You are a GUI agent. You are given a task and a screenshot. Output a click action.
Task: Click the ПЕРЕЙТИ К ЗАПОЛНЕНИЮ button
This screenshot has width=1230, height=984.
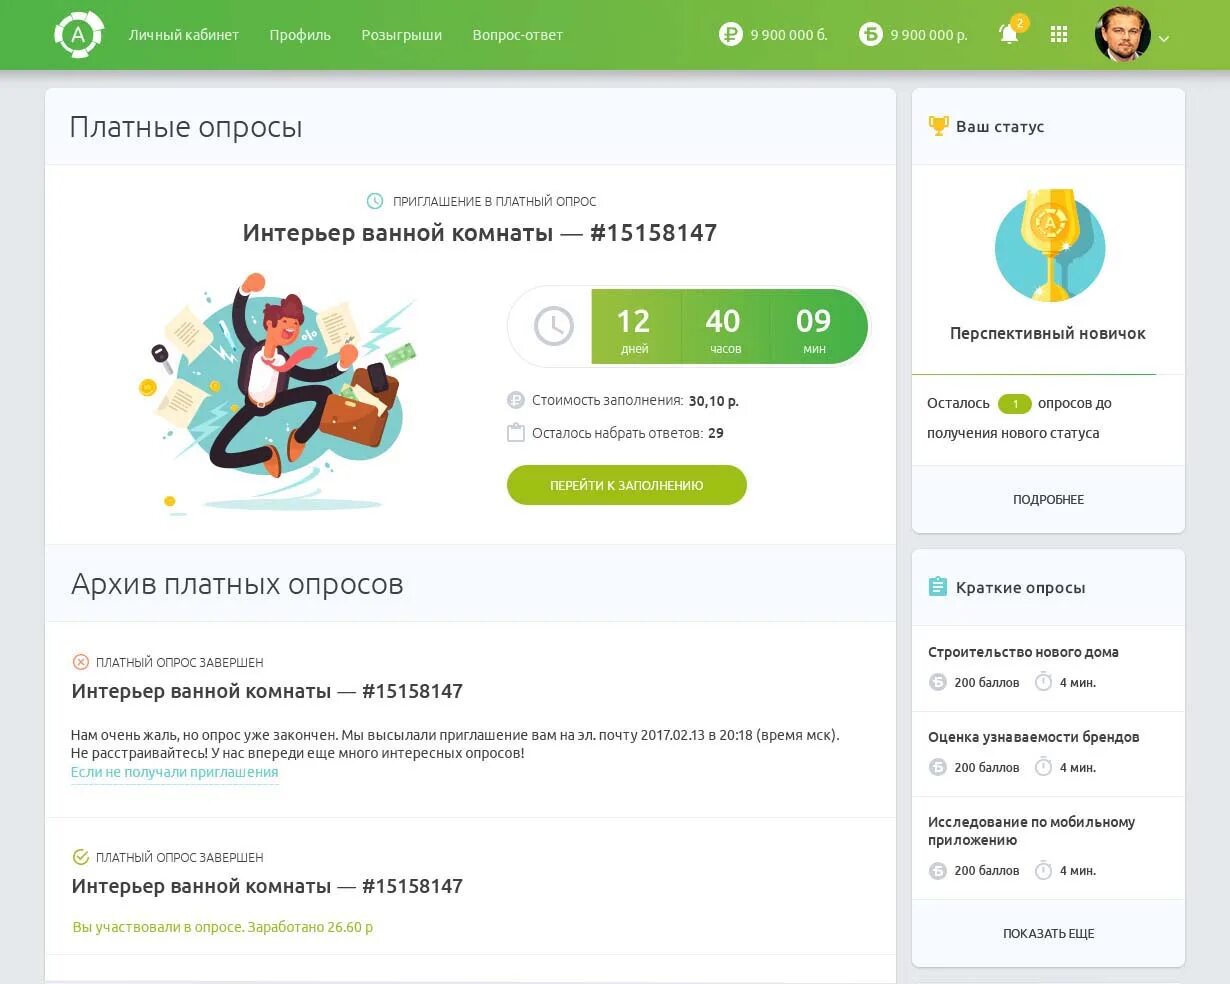(627, 485)
